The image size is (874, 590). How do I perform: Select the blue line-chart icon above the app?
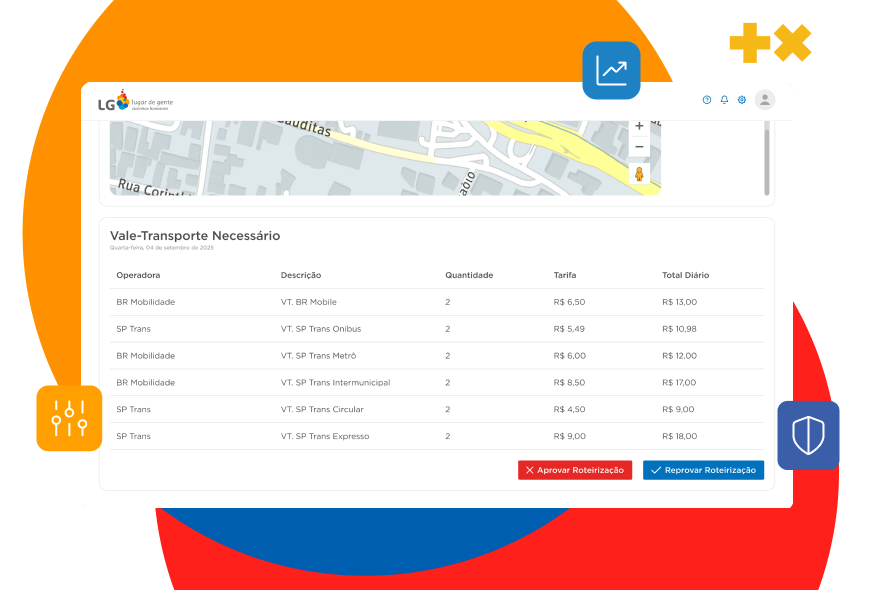pyautogui.click(x=610, y=70)
